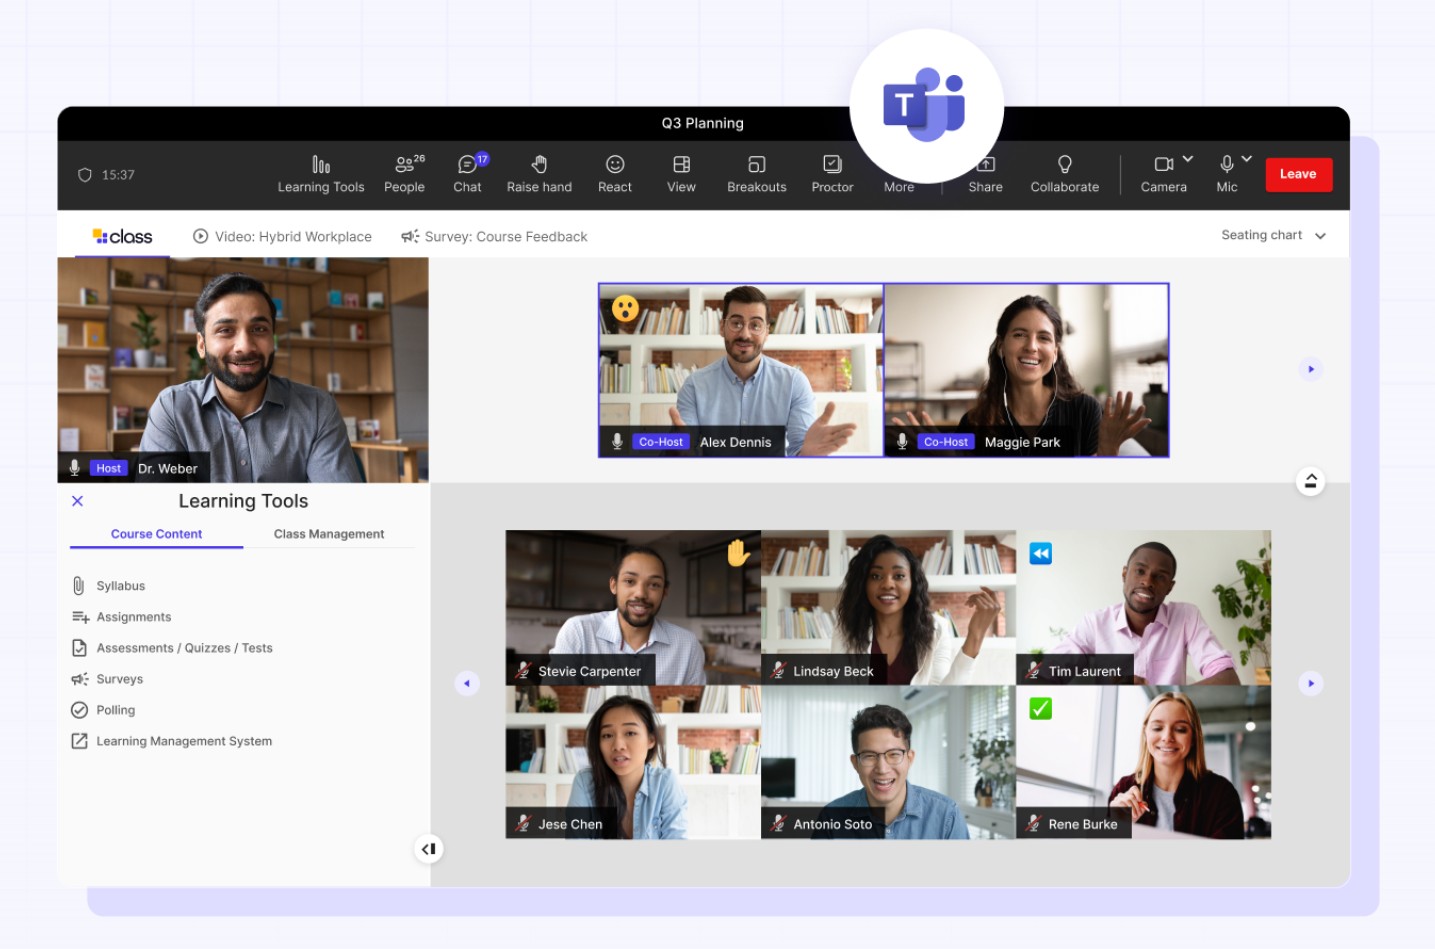
Task: Close the Learning Tools panel
Action: coord(78,501)
